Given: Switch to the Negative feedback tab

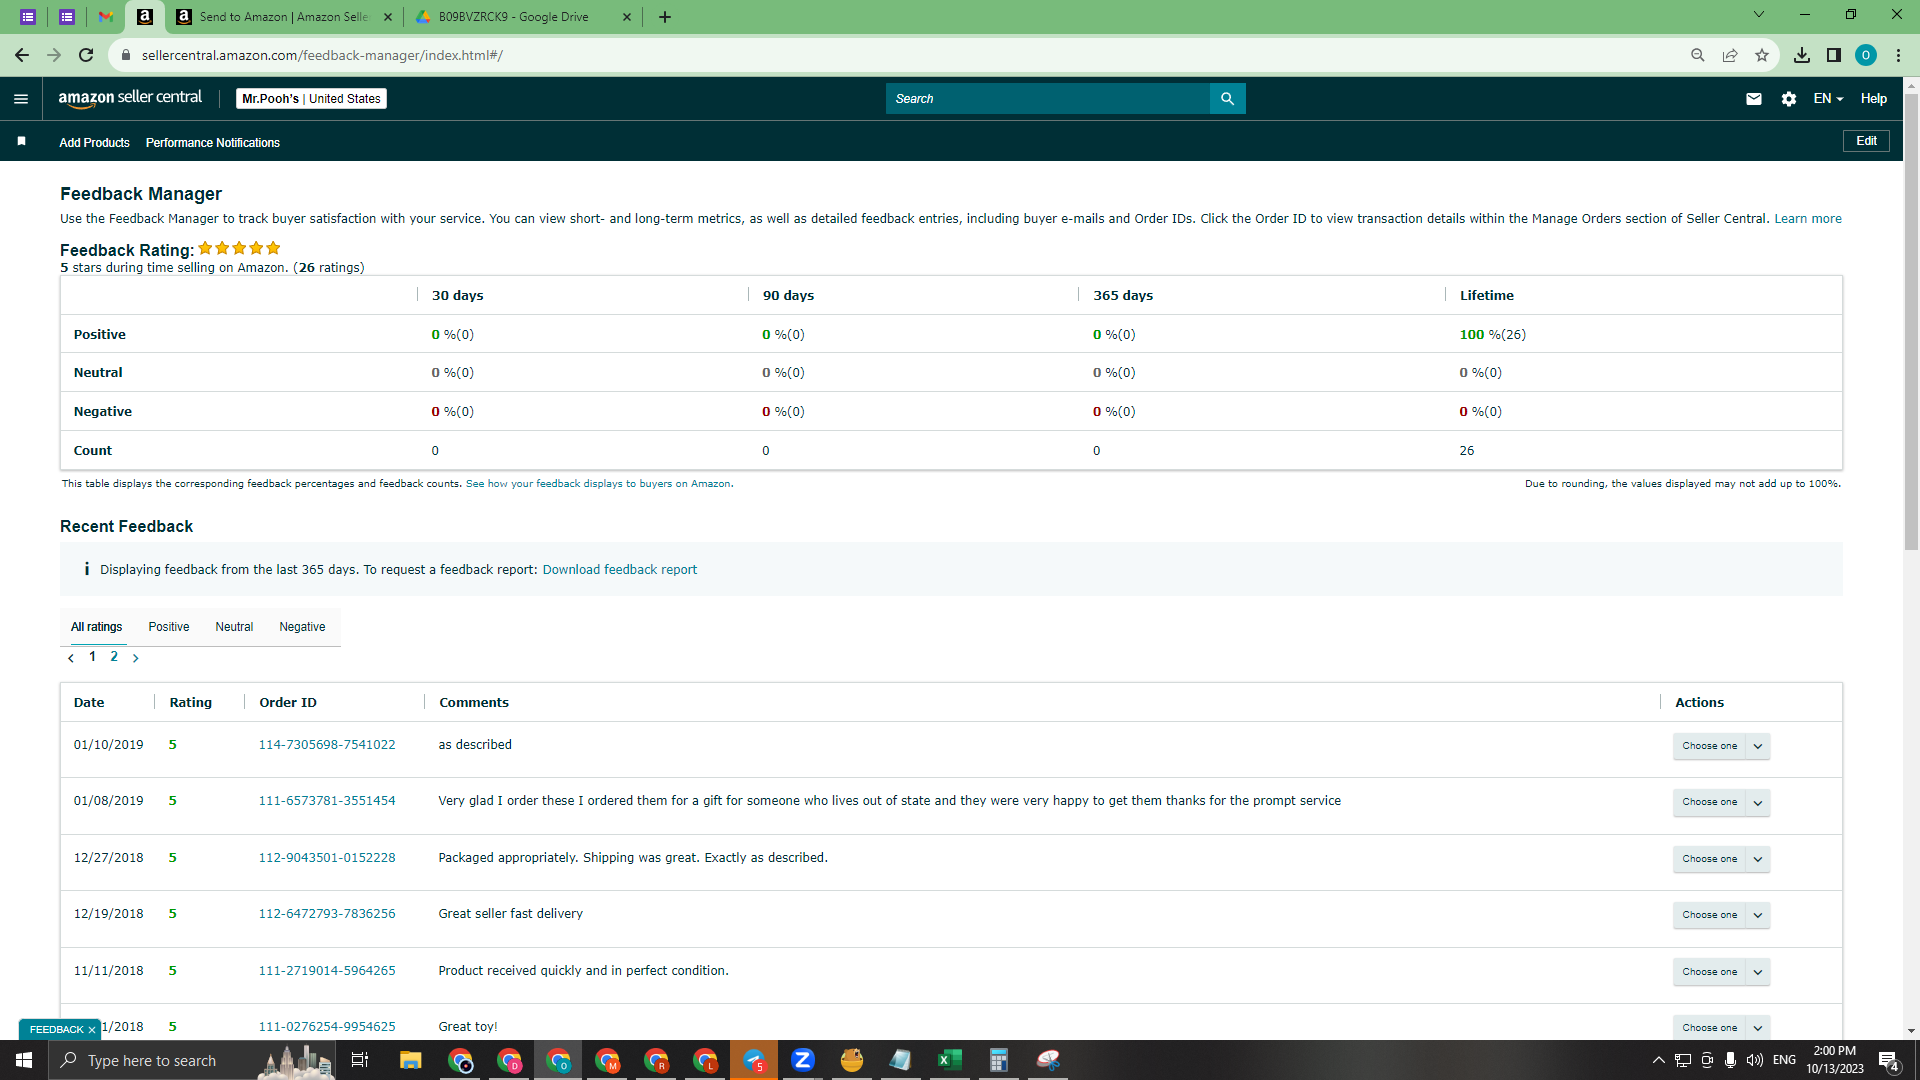Looking at the screenshot, I should click(x=302, y=627).
